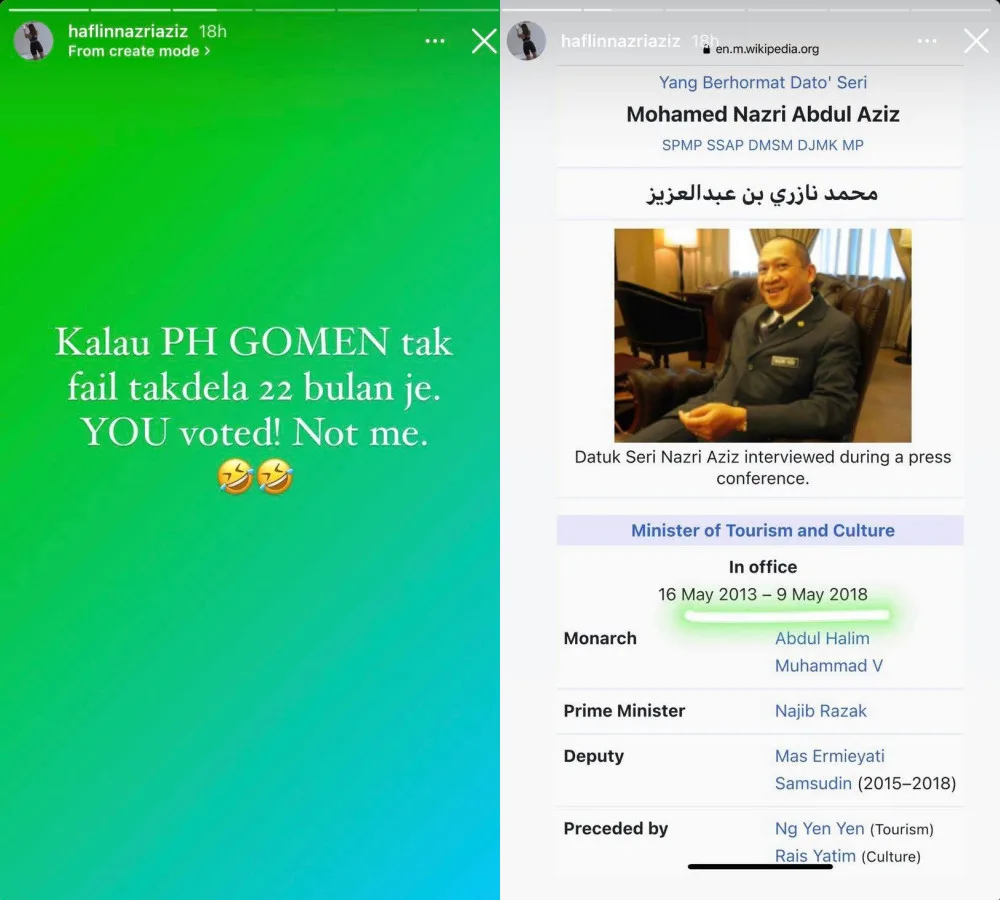Screen dimensions: 1000x900
Task: Open haflinnazriaziz username on right story
Action: point(621,41)
